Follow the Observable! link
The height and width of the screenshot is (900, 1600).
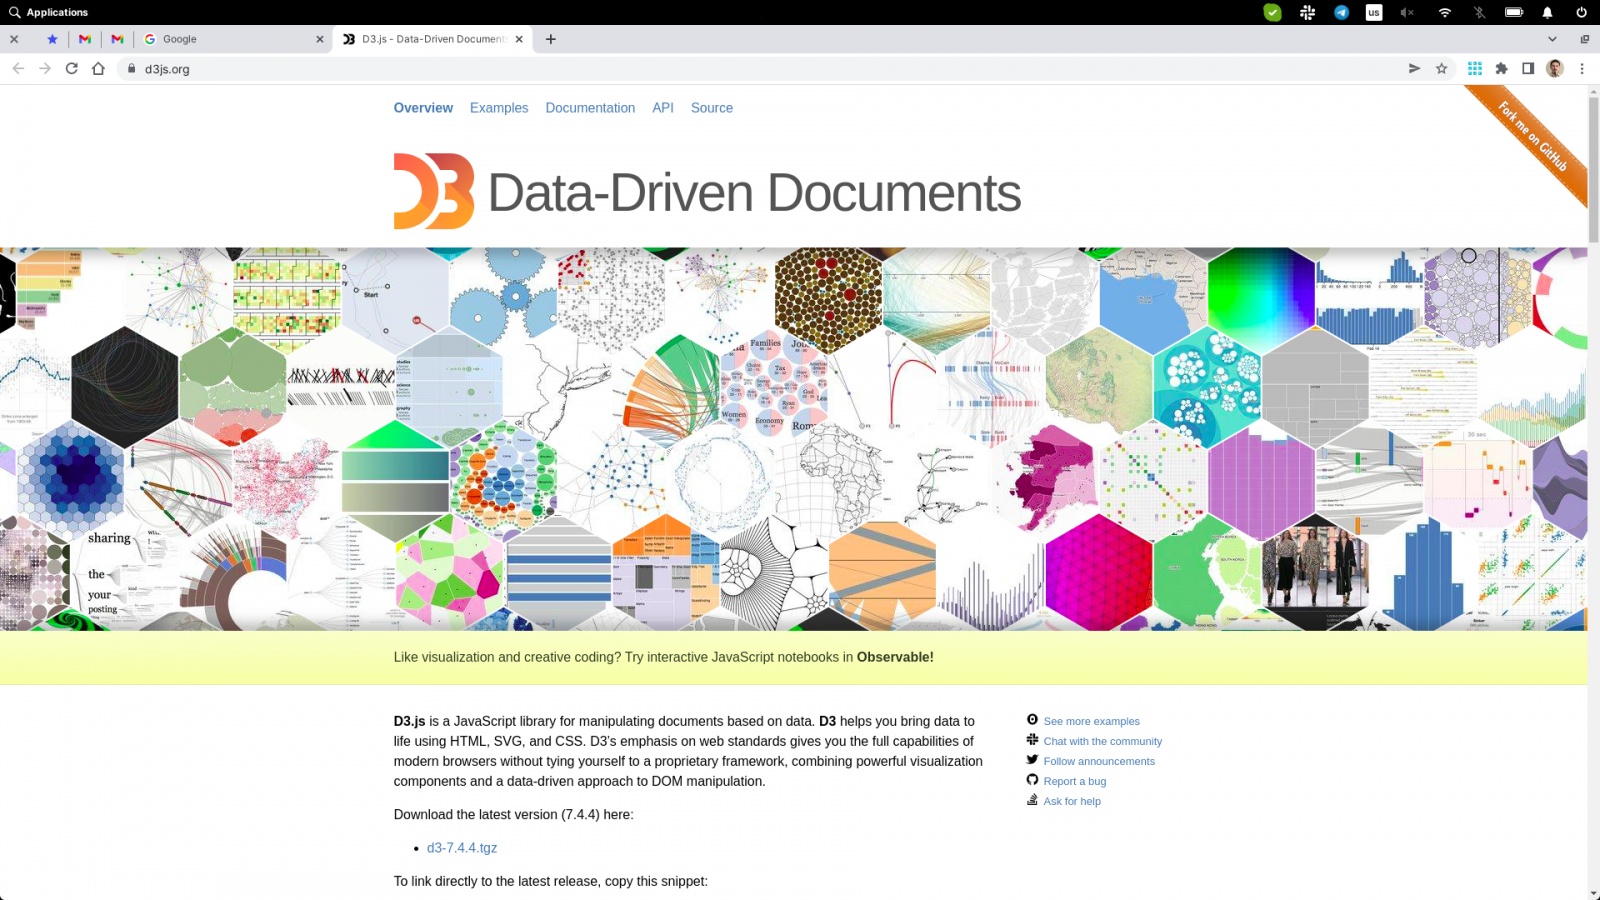tap(895, 657)
